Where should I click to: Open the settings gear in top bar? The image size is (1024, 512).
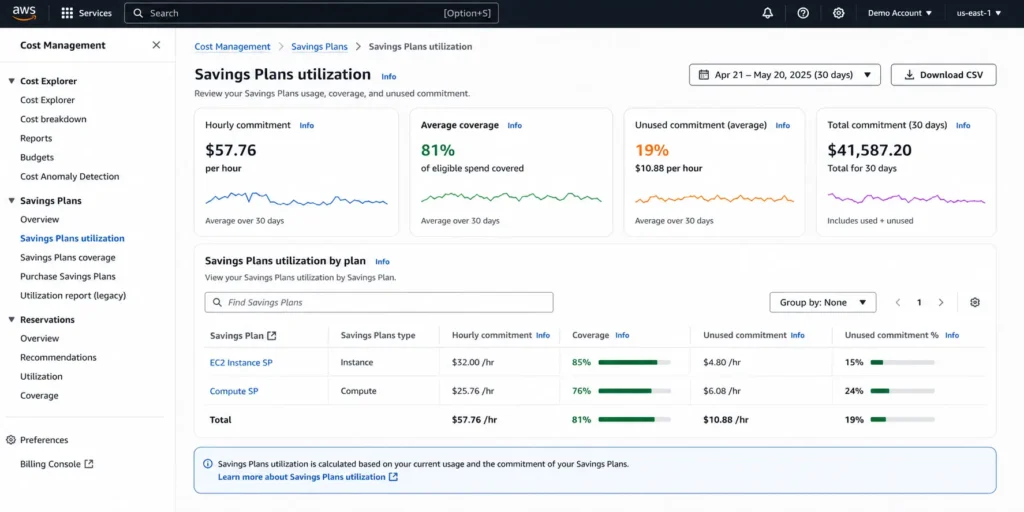pyautogui.click(x=839, y=13)
